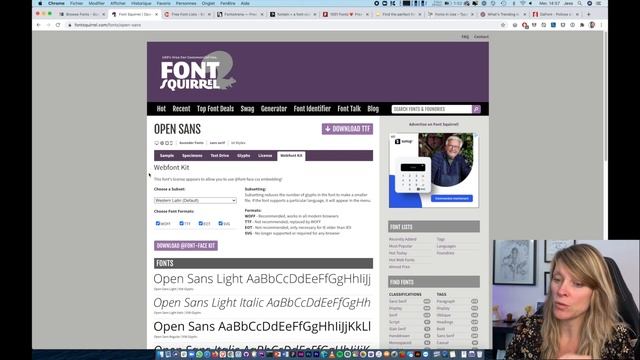The height and width of the screenshot is (360, 640).
Task: Switch to the Glyphs tab
Action: (243, 156)
